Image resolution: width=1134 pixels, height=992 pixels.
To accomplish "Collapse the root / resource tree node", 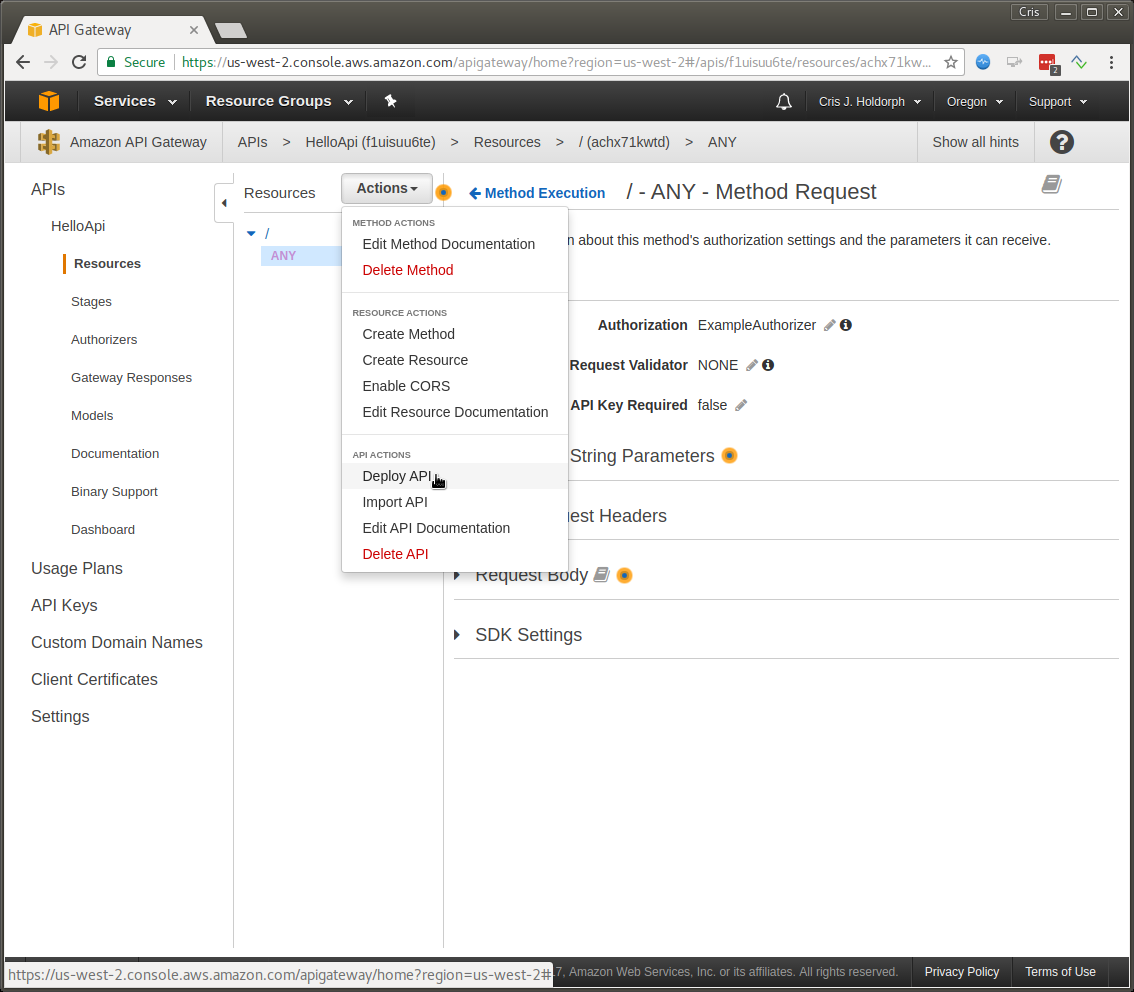I will click(x=251, y=234).
